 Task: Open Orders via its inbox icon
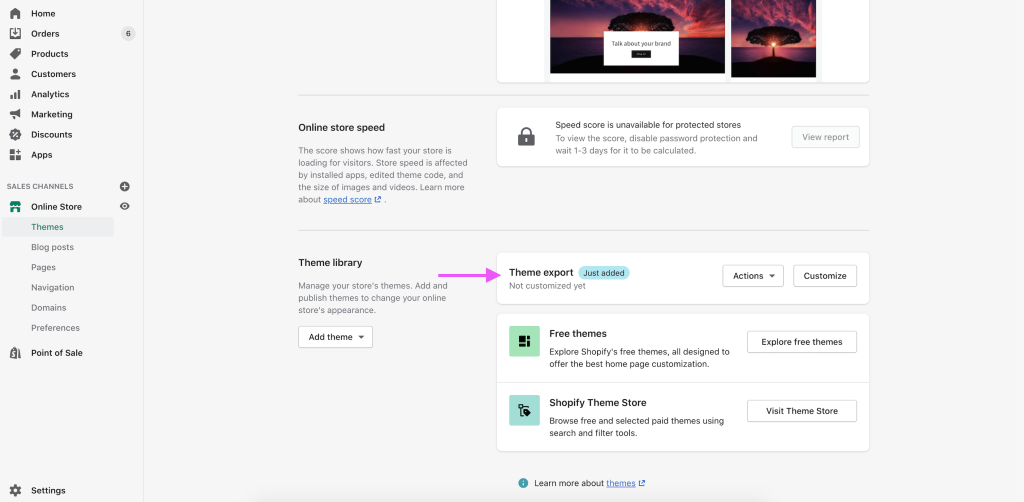(x=15, y=34)
